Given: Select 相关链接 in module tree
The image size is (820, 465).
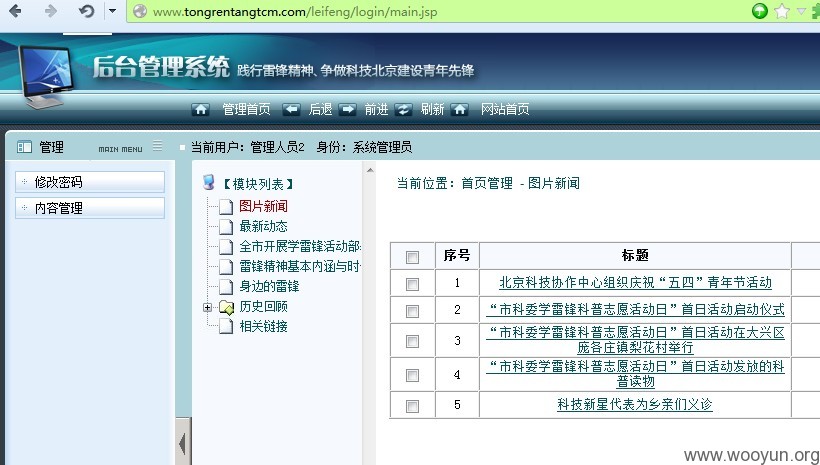Looking at the screenshot, I should tap(264, 326).
